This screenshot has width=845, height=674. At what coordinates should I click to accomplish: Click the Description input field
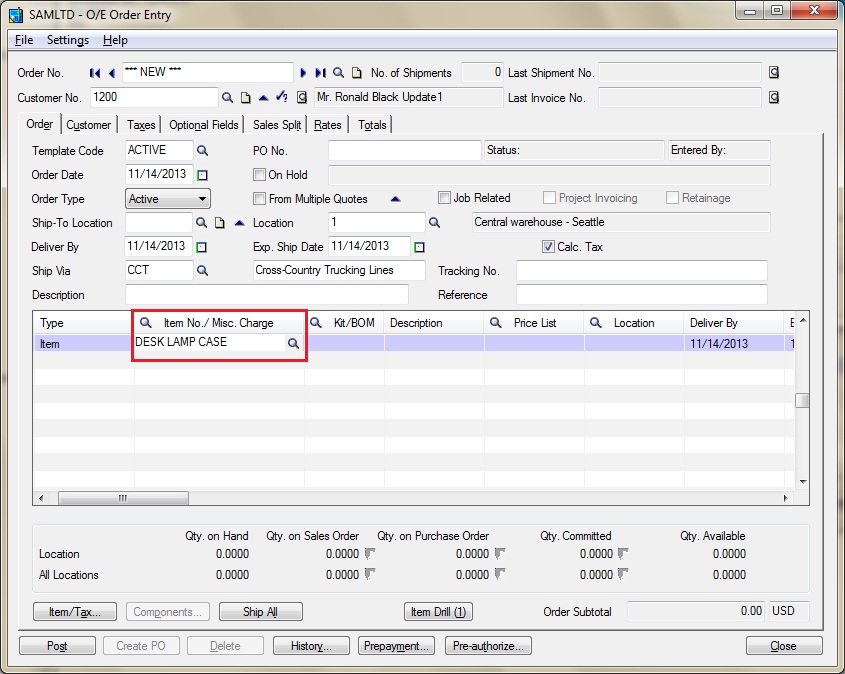pos(267,295)
